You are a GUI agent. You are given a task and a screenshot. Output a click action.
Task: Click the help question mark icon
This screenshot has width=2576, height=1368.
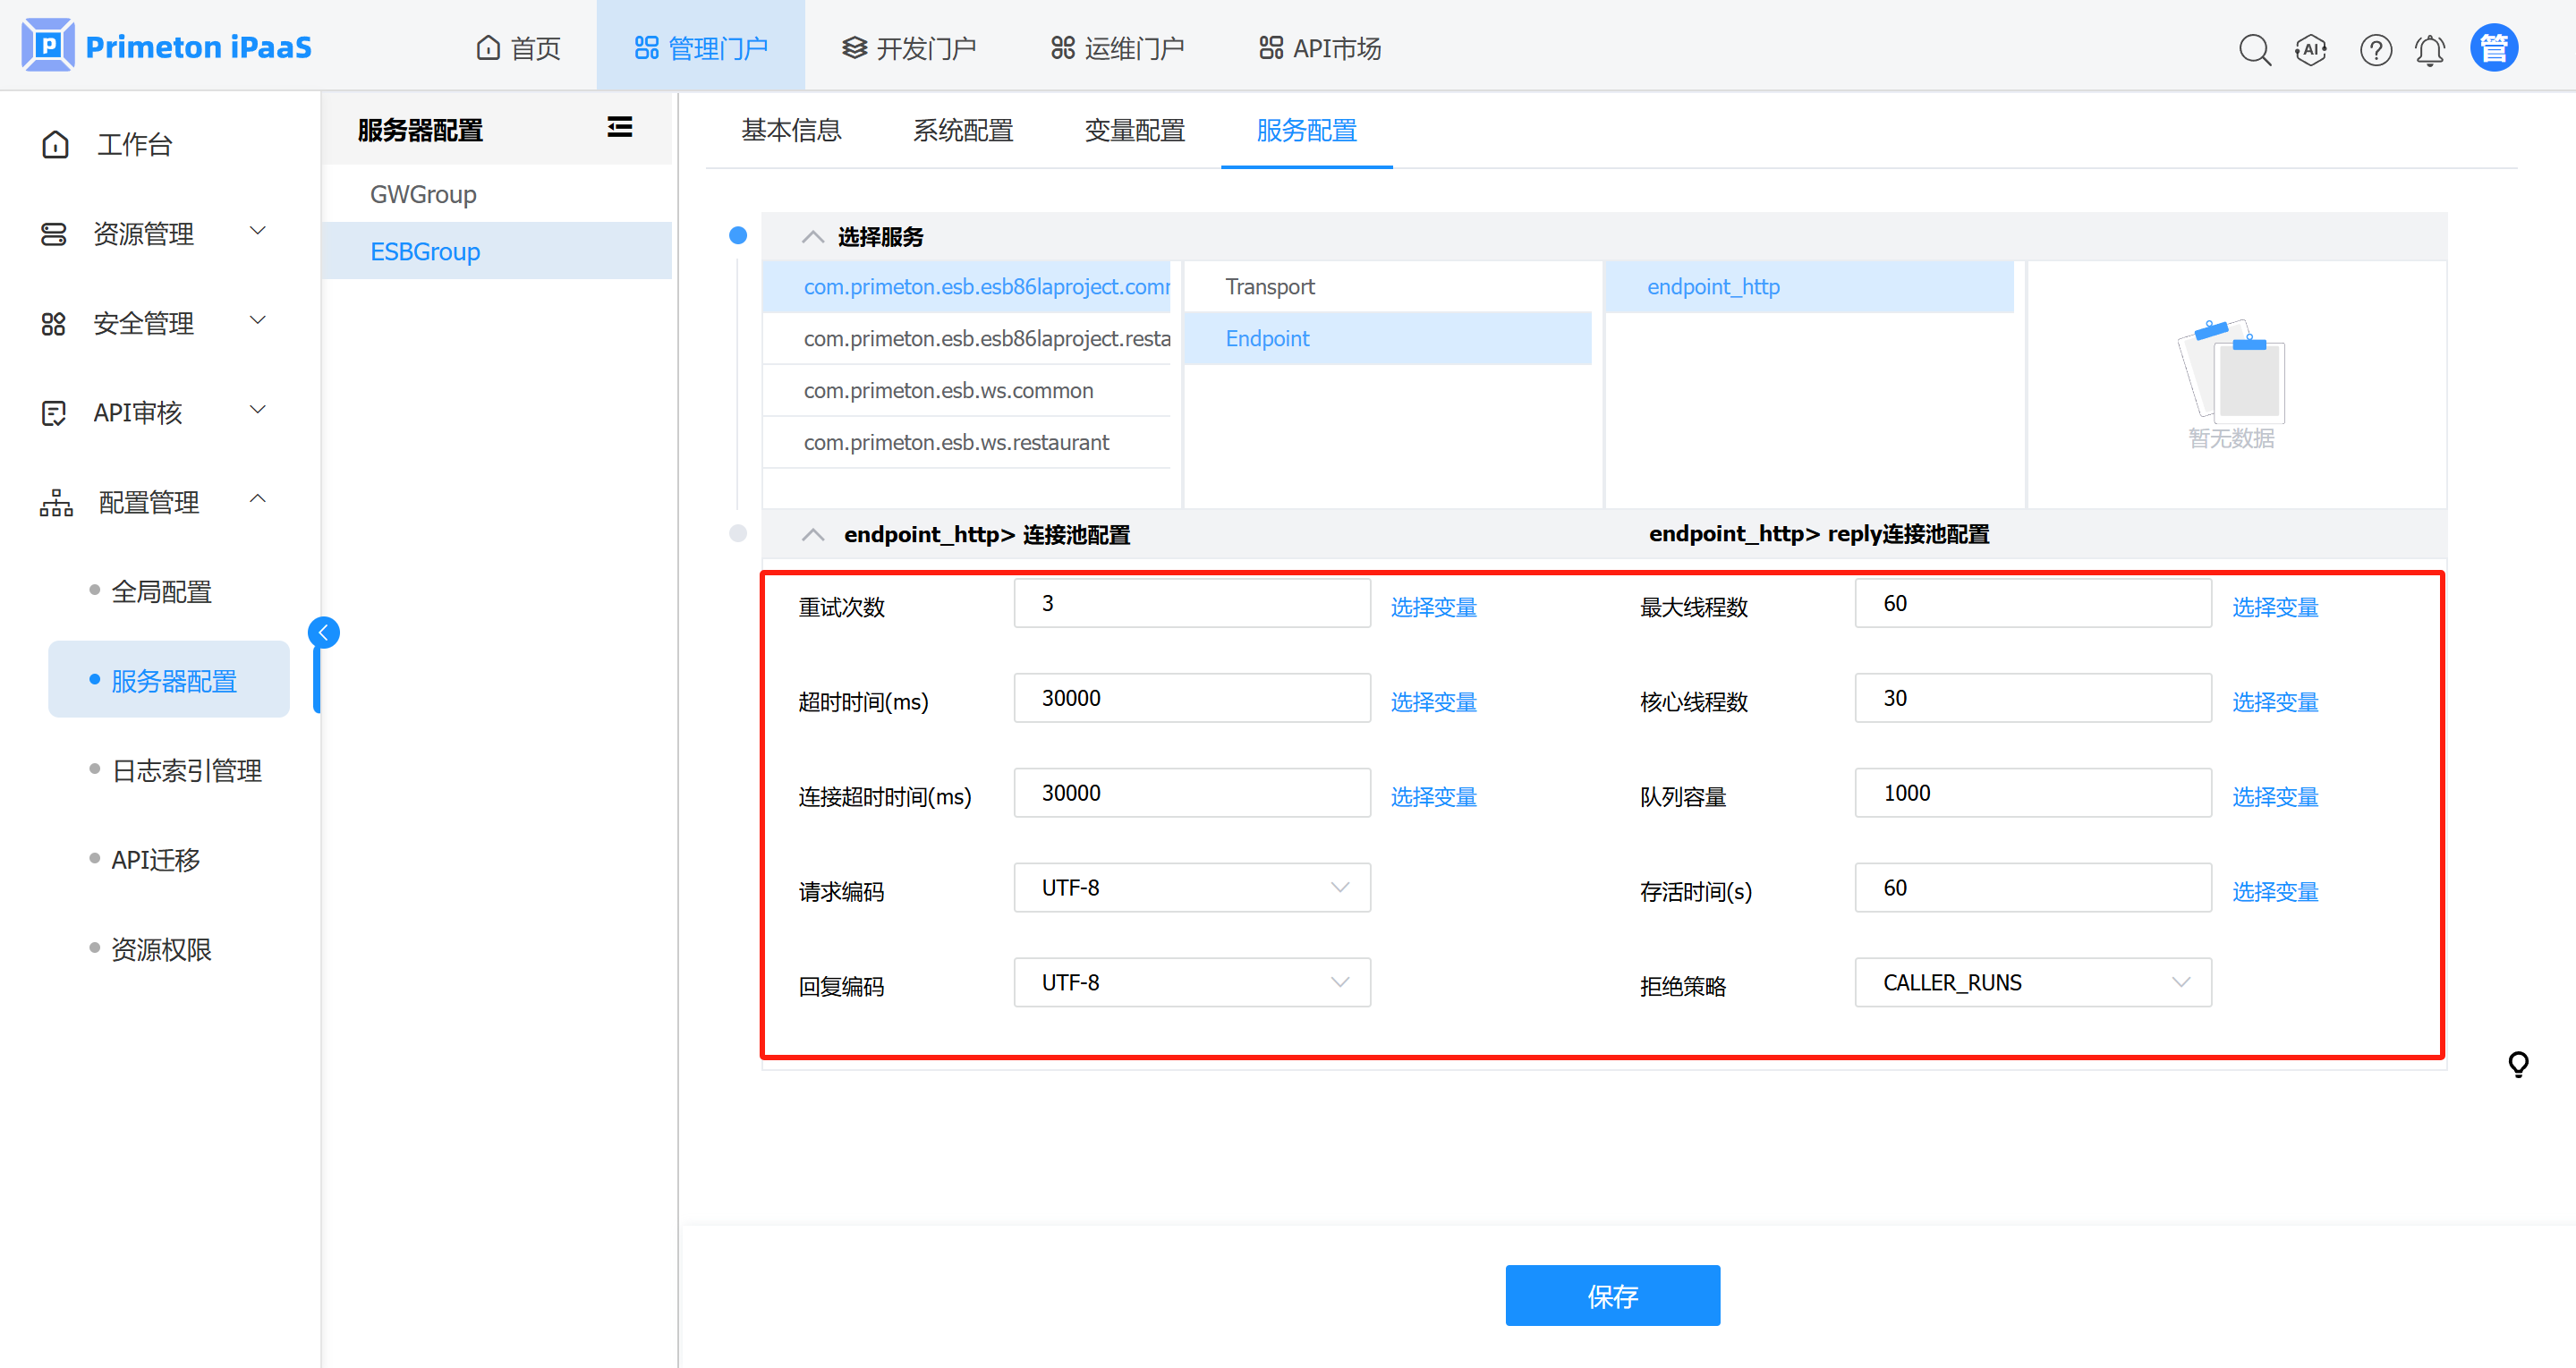[2375, 49]
